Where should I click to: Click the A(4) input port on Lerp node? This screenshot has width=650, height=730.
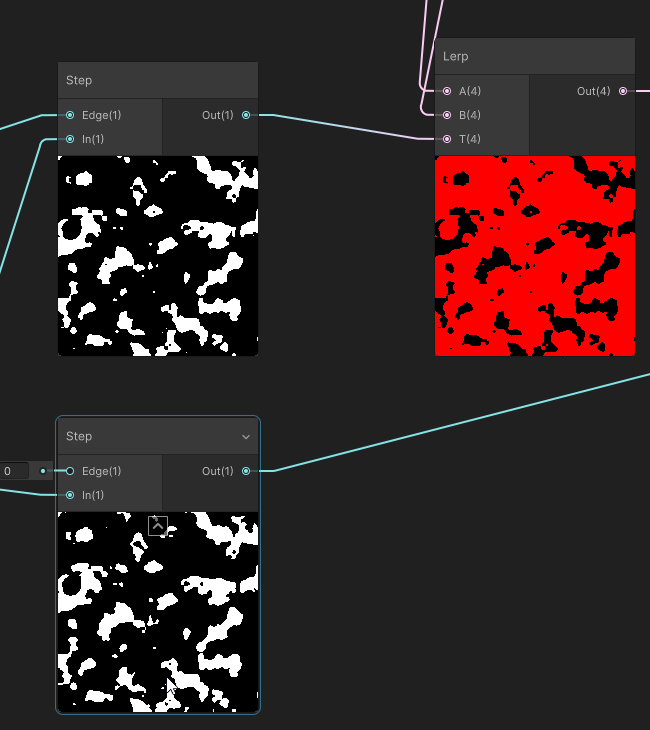447,91
